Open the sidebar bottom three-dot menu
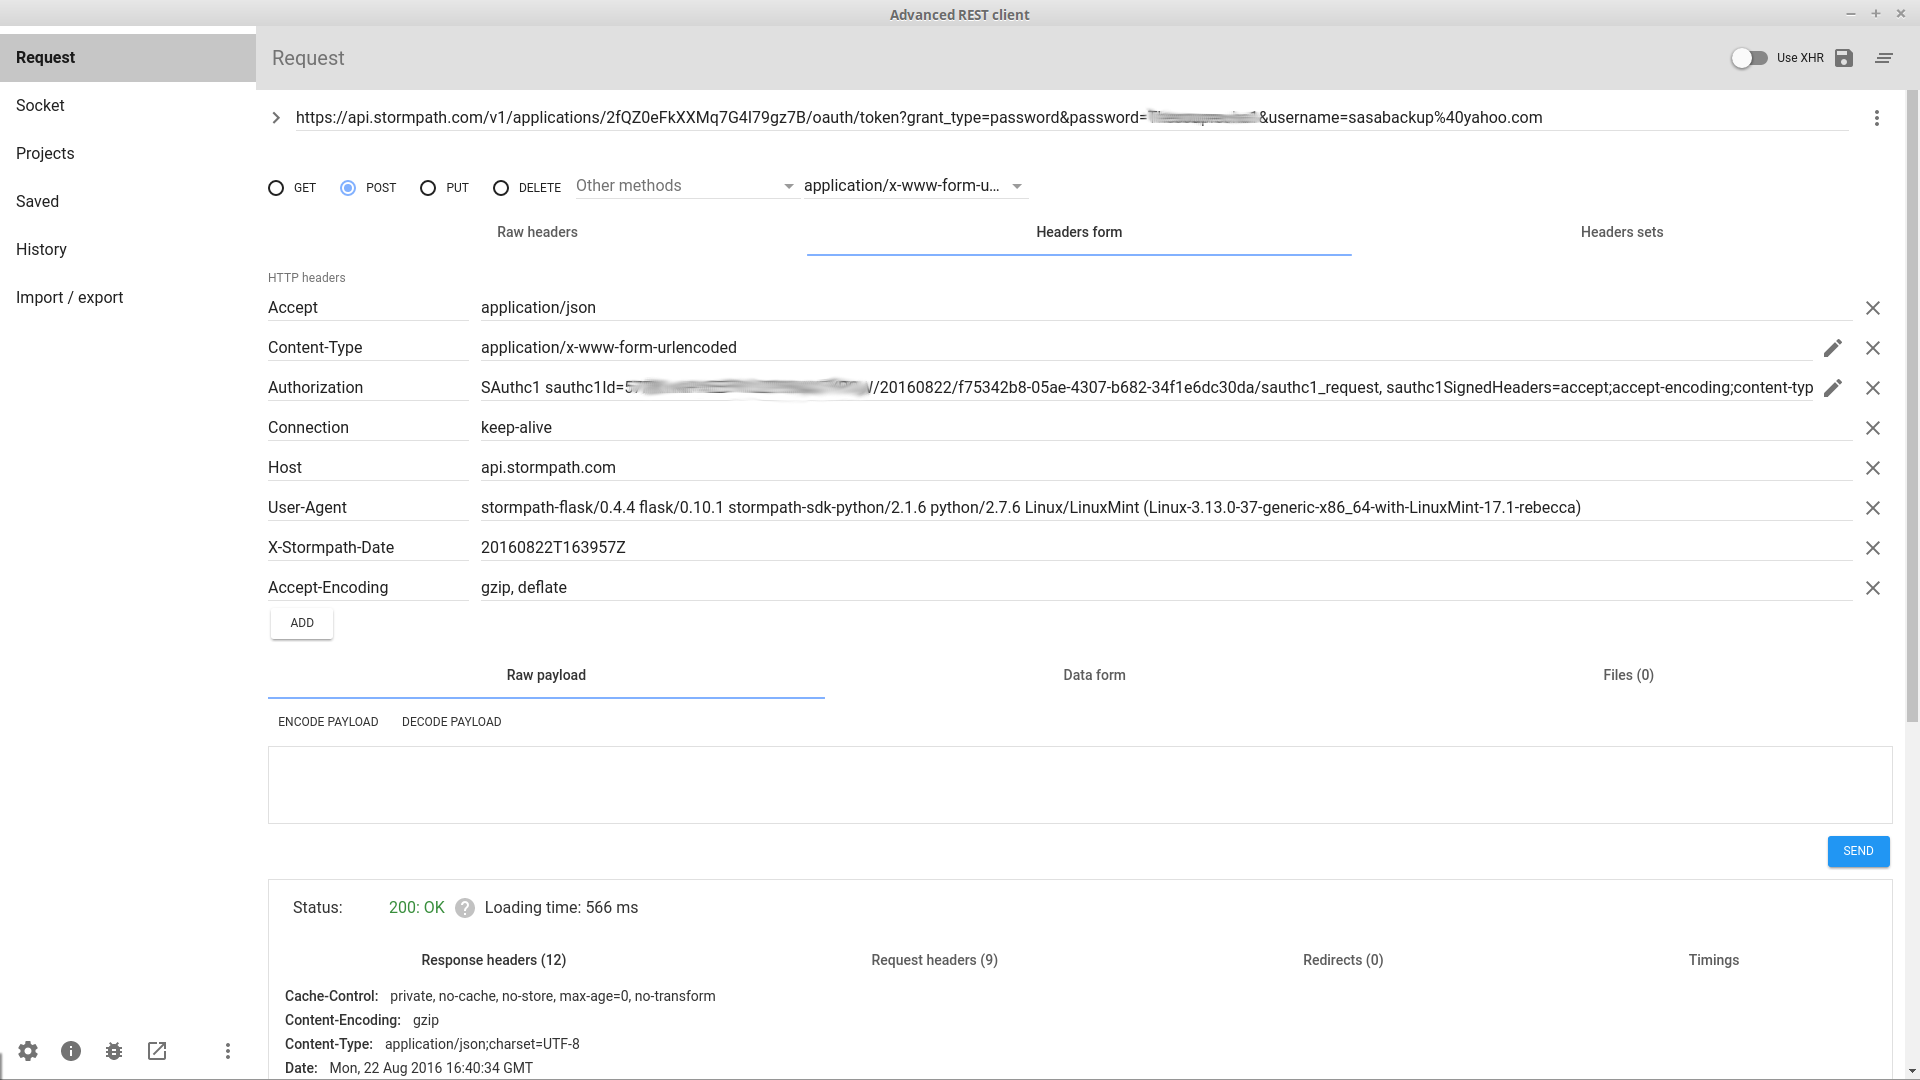This screenshot has height=1080, width=1920. (228, 1051)
